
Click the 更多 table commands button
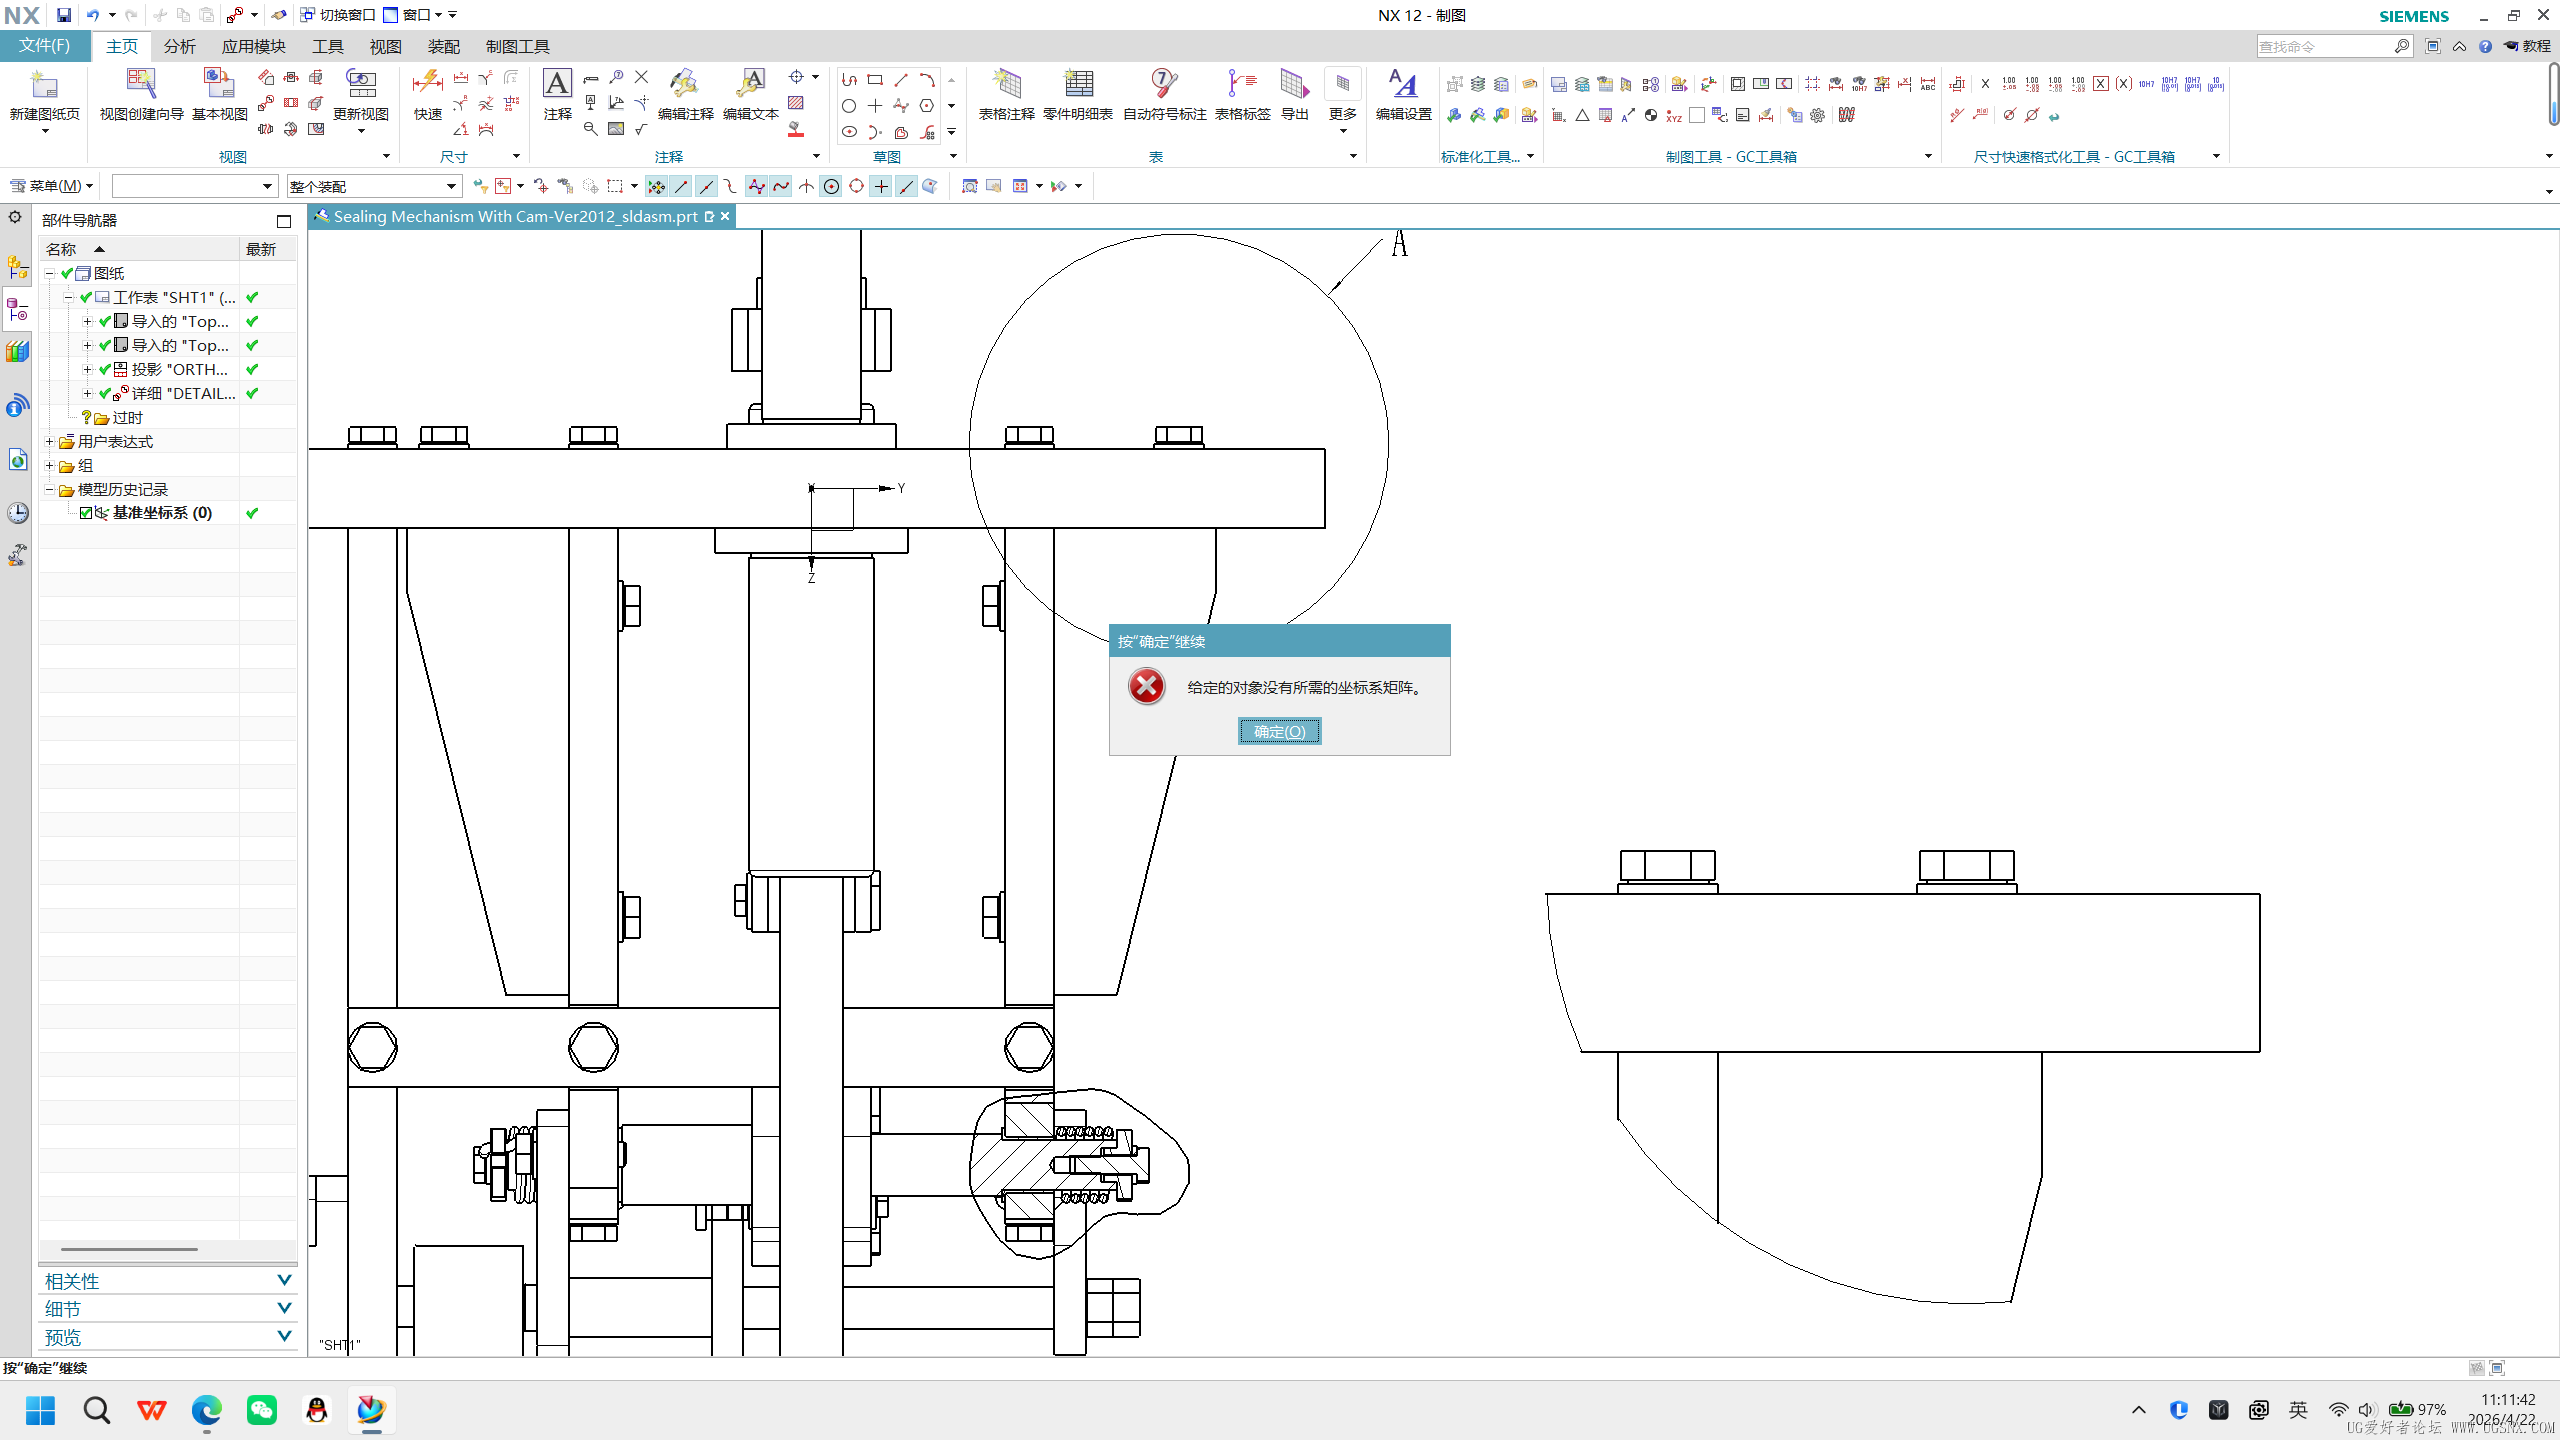coord(1343,100)
